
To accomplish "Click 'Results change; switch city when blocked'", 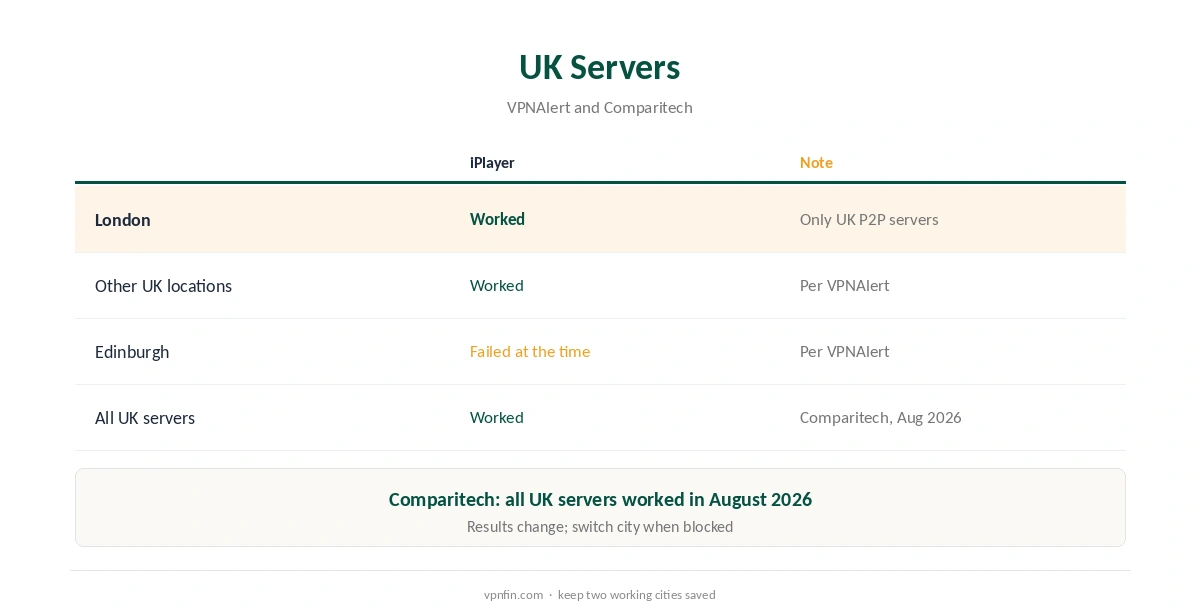I will coord(600,526).
